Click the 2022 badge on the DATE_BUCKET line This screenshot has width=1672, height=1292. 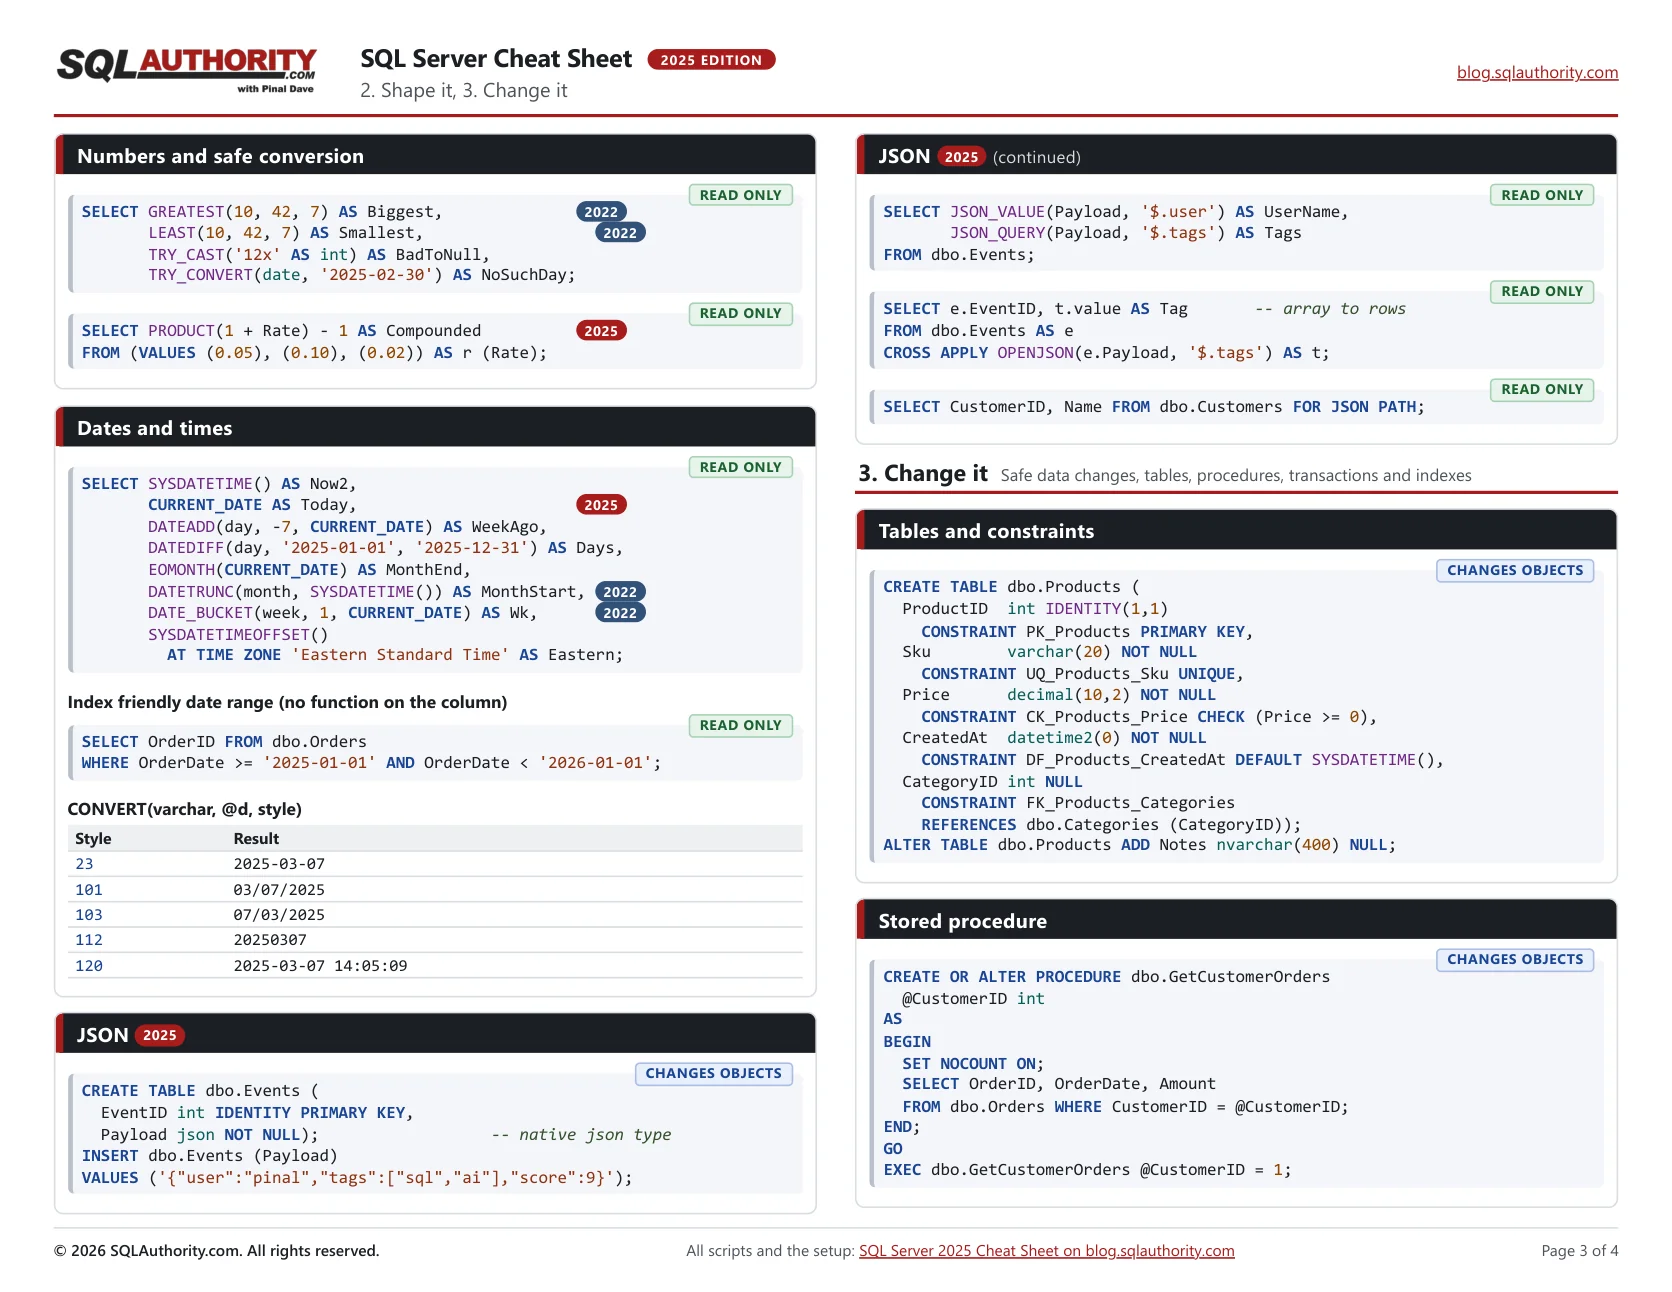620,613
